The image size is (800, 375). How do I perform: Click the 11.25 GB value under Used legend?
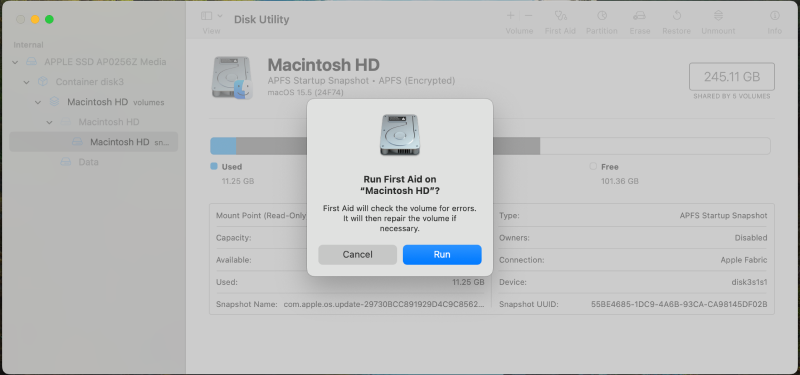pos(238,181)
